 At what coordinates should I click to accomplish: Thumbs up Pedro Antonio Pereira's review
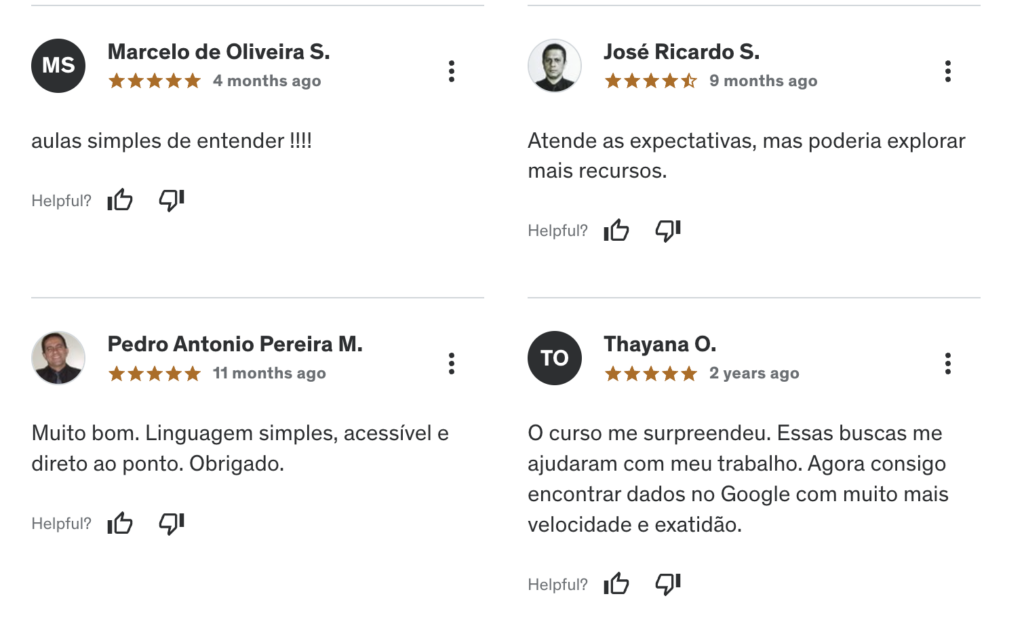[x=120, y=523]
